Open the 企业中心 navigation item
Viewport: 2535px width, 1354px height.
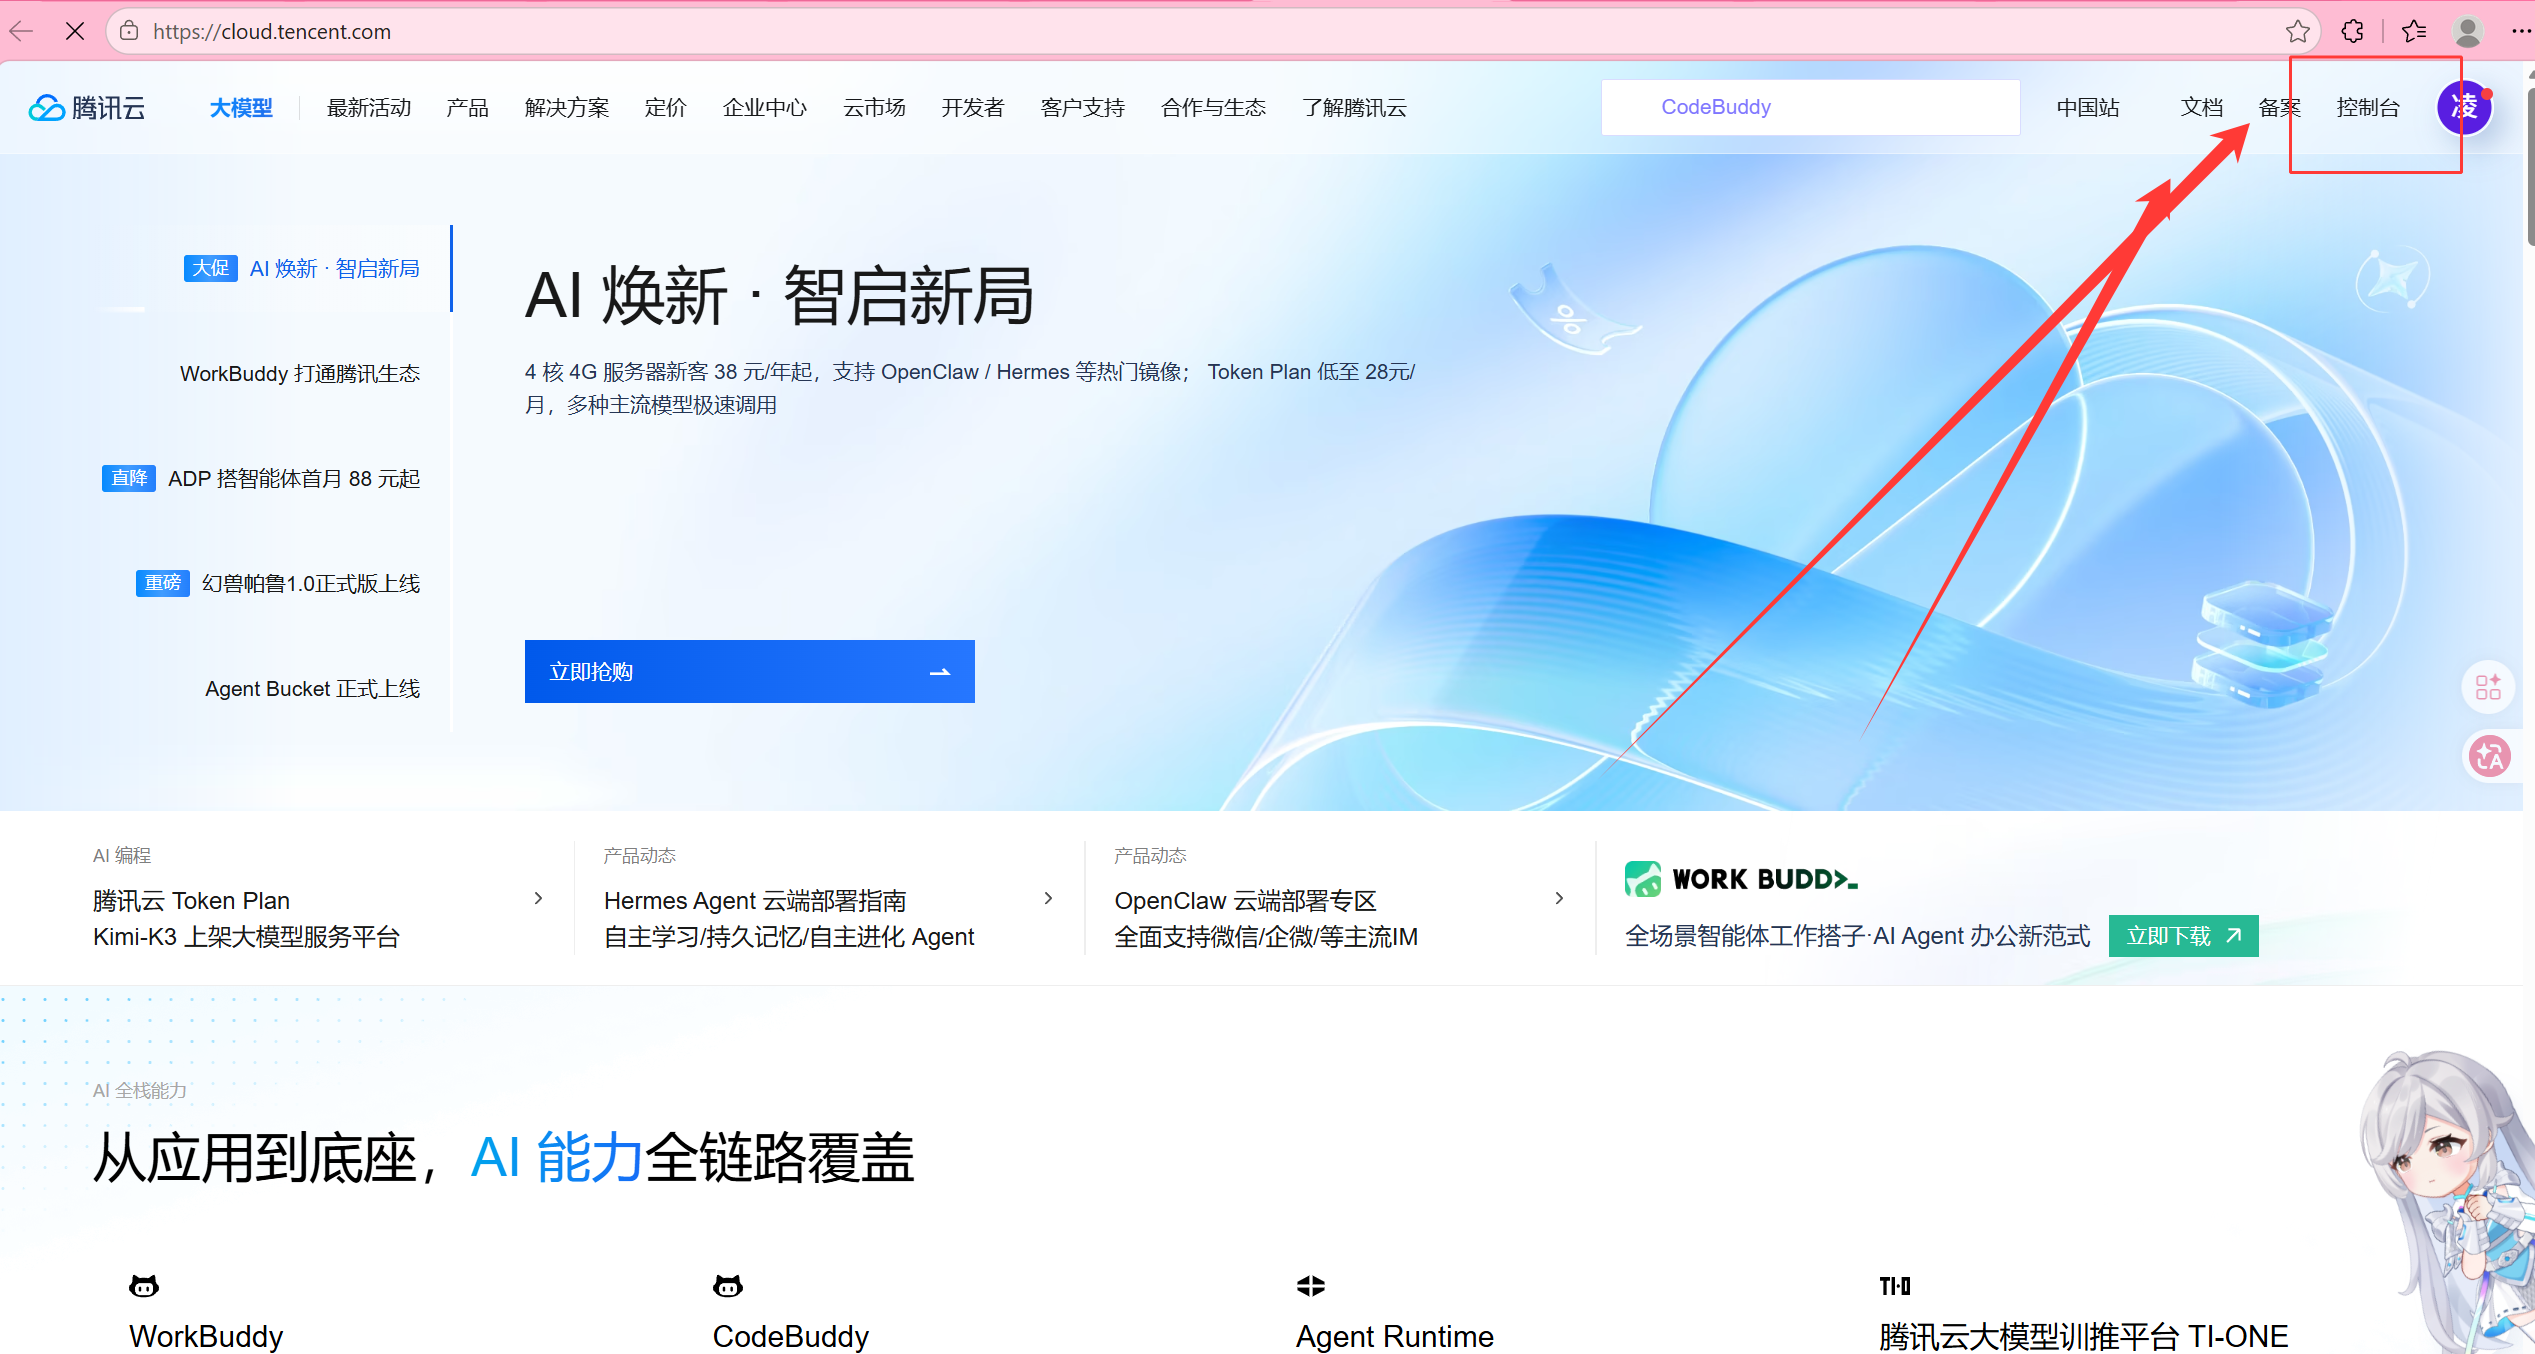765,107
